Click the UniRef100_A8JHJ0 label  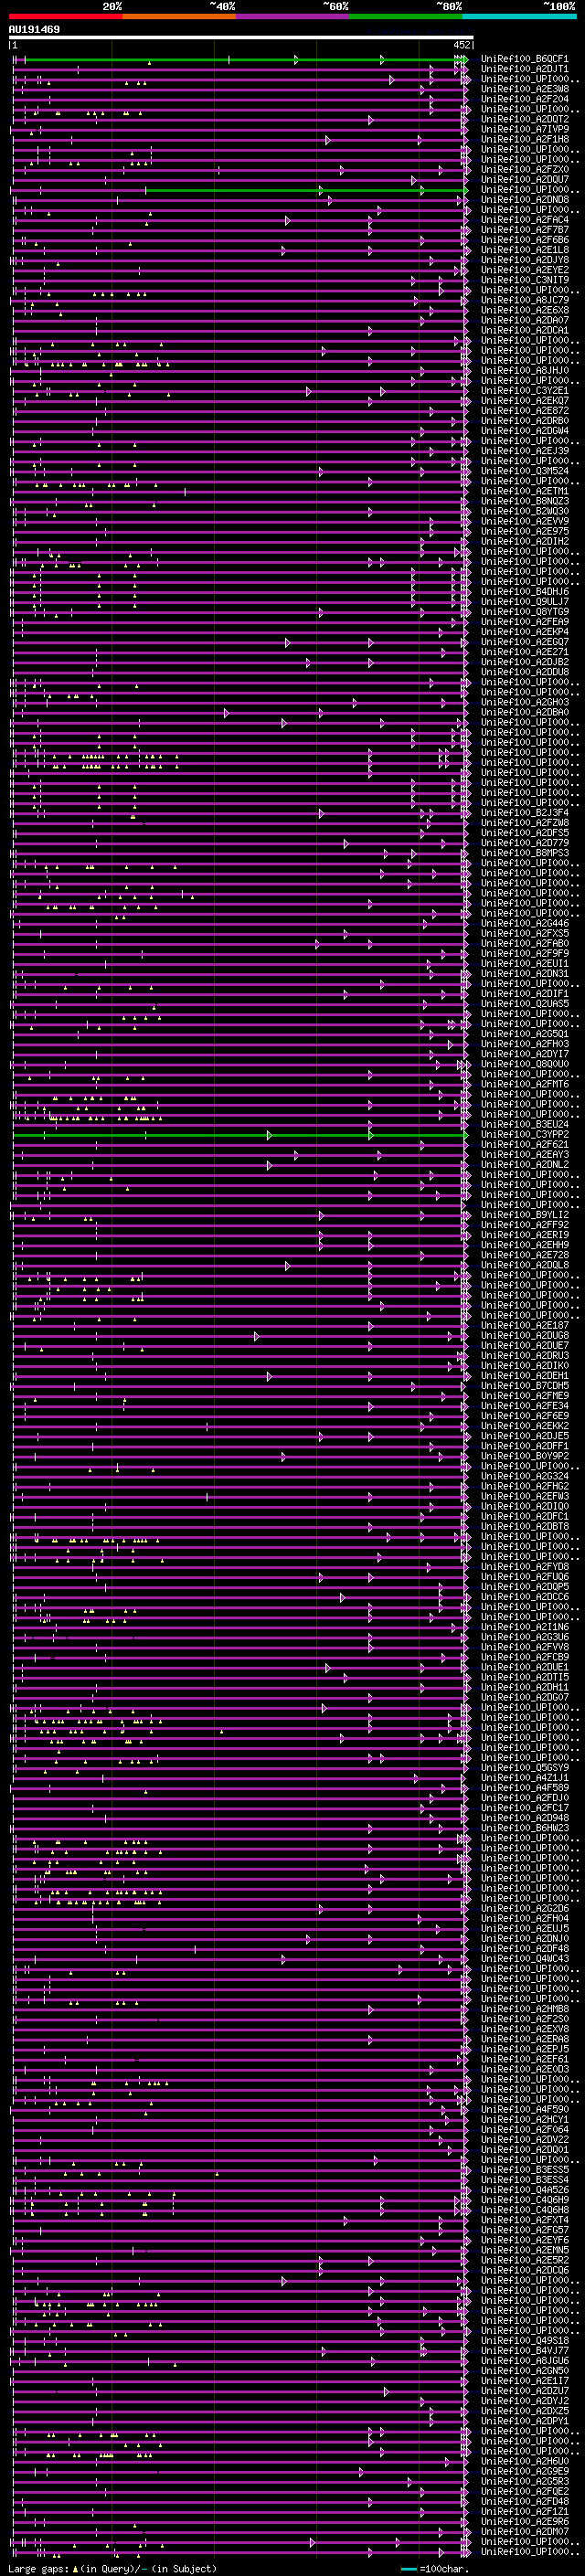(x=524, y=370)
